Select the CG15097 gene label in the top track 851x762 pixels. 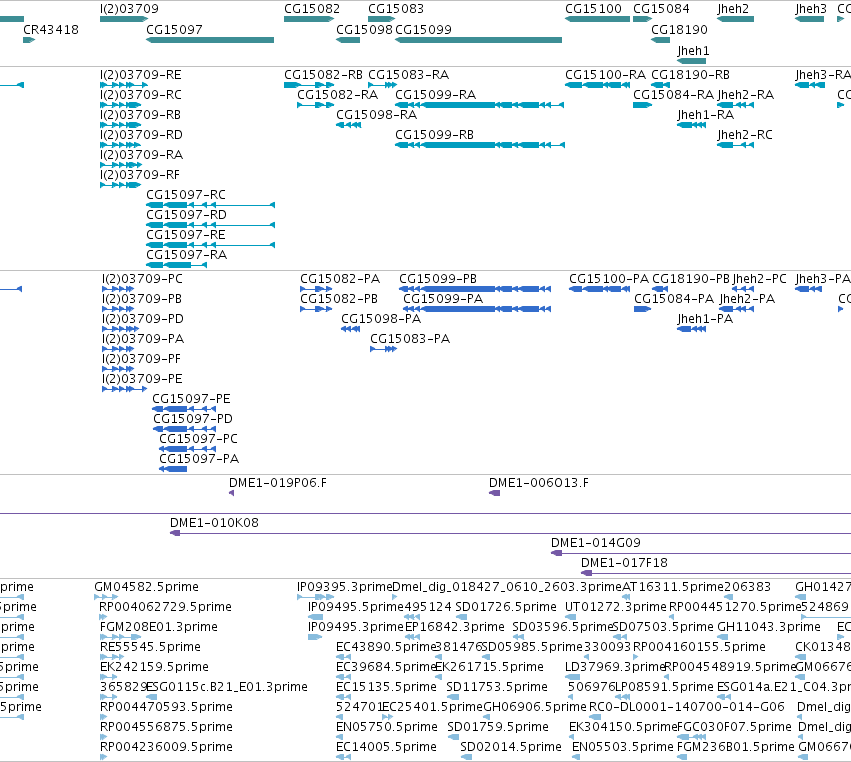(174, 30)
